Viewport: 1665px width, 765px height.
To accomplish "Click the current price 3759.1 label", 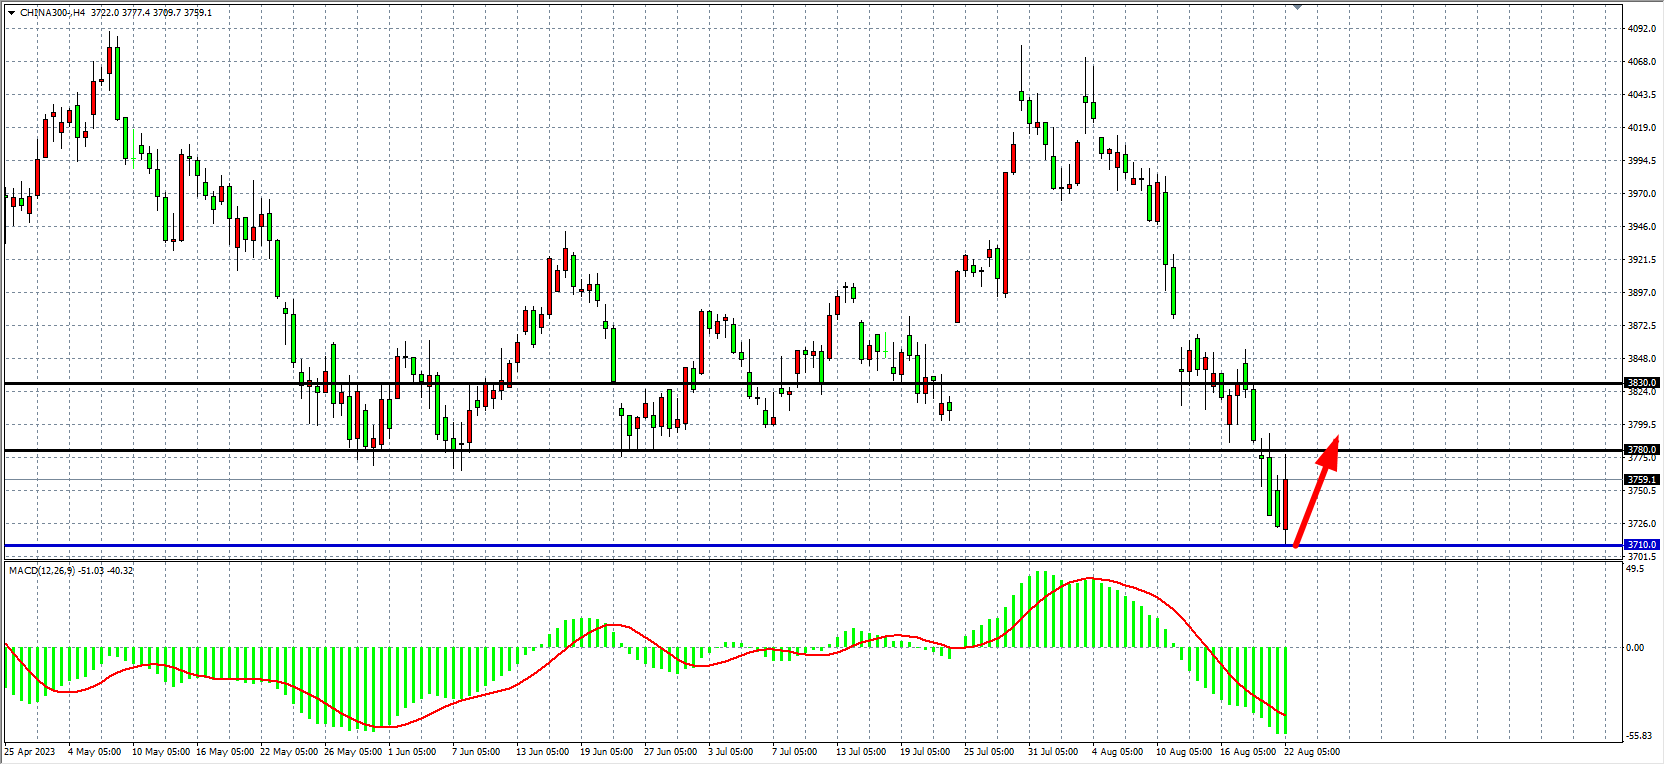I will (x=1641, y=480).
